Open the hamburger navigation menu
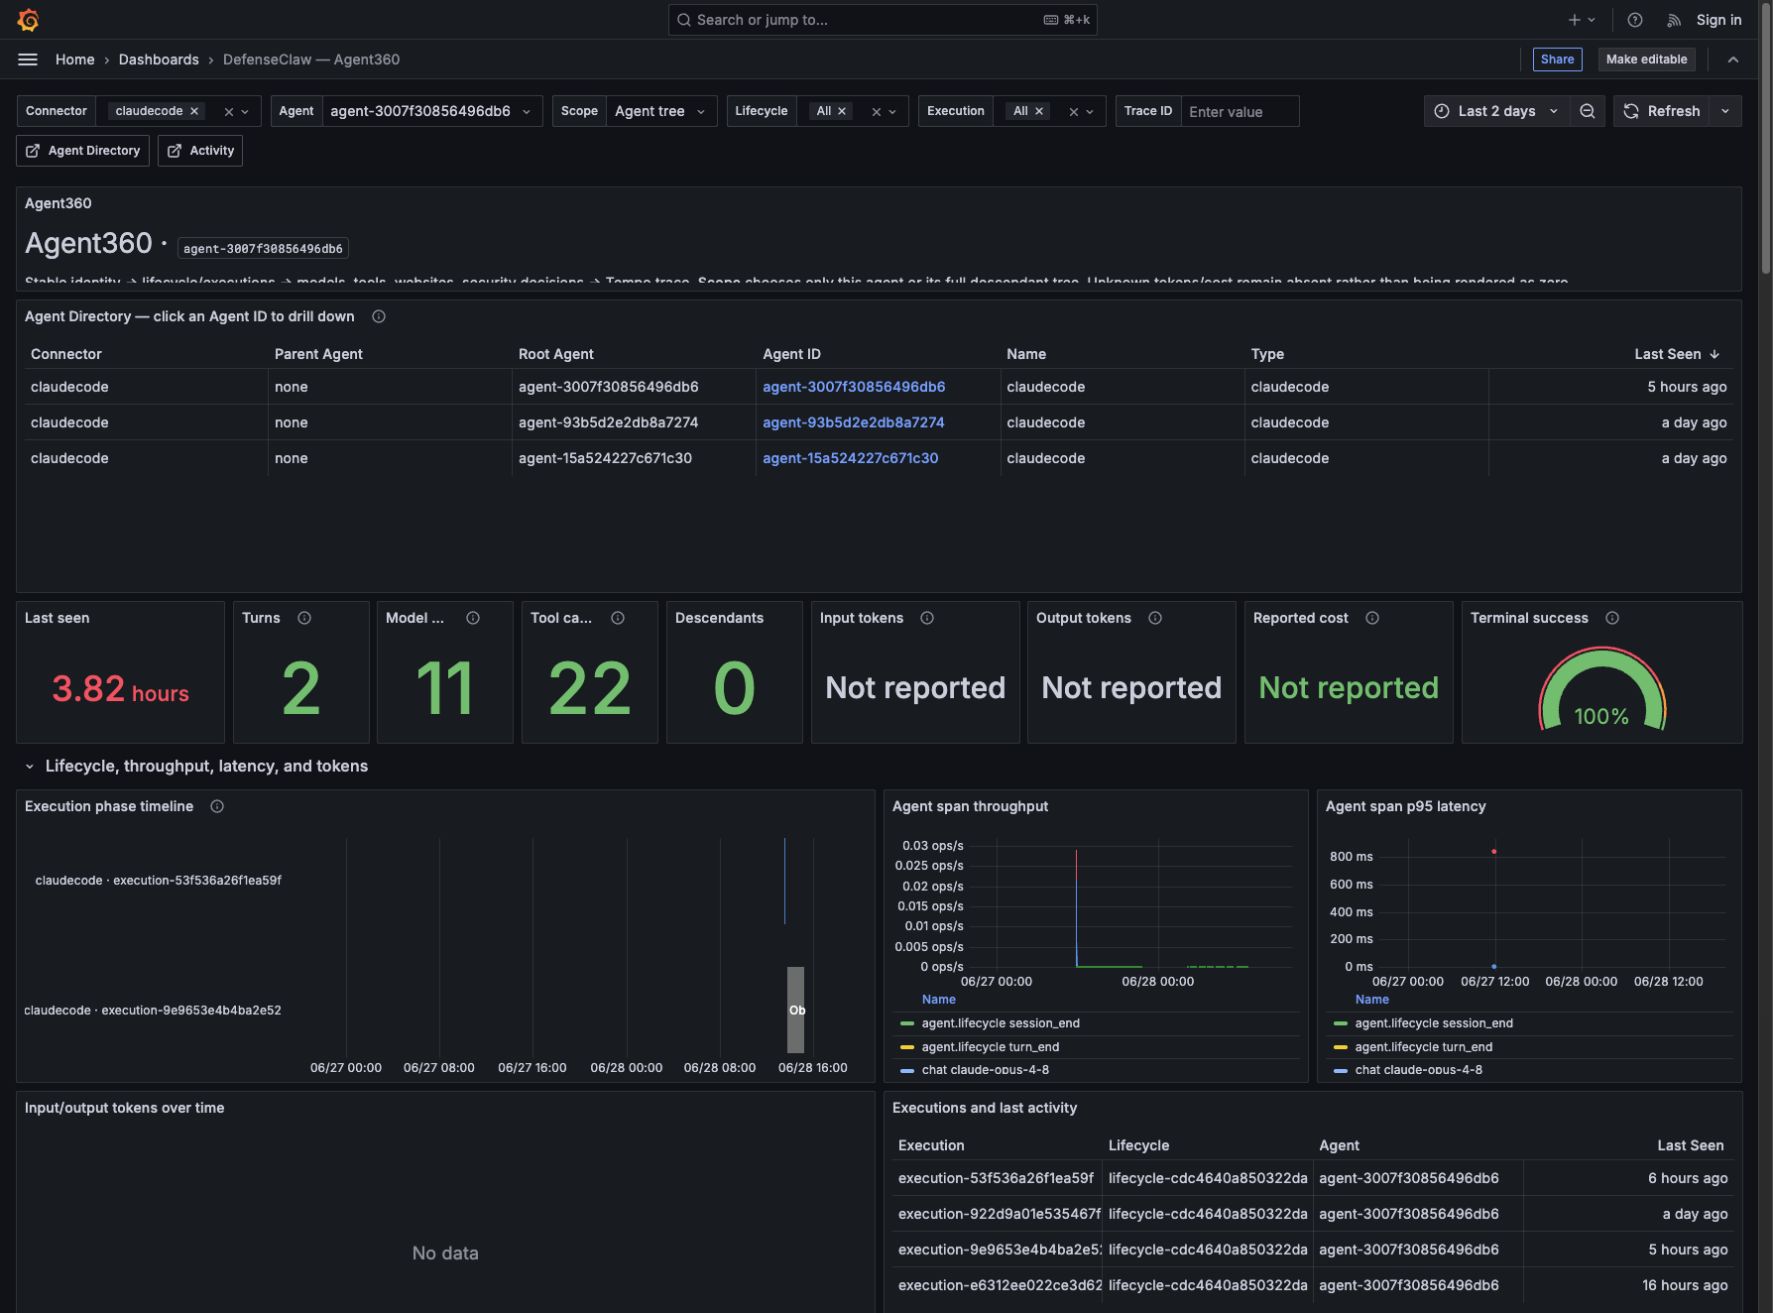1773x1313 pixels. pos(28,59)
